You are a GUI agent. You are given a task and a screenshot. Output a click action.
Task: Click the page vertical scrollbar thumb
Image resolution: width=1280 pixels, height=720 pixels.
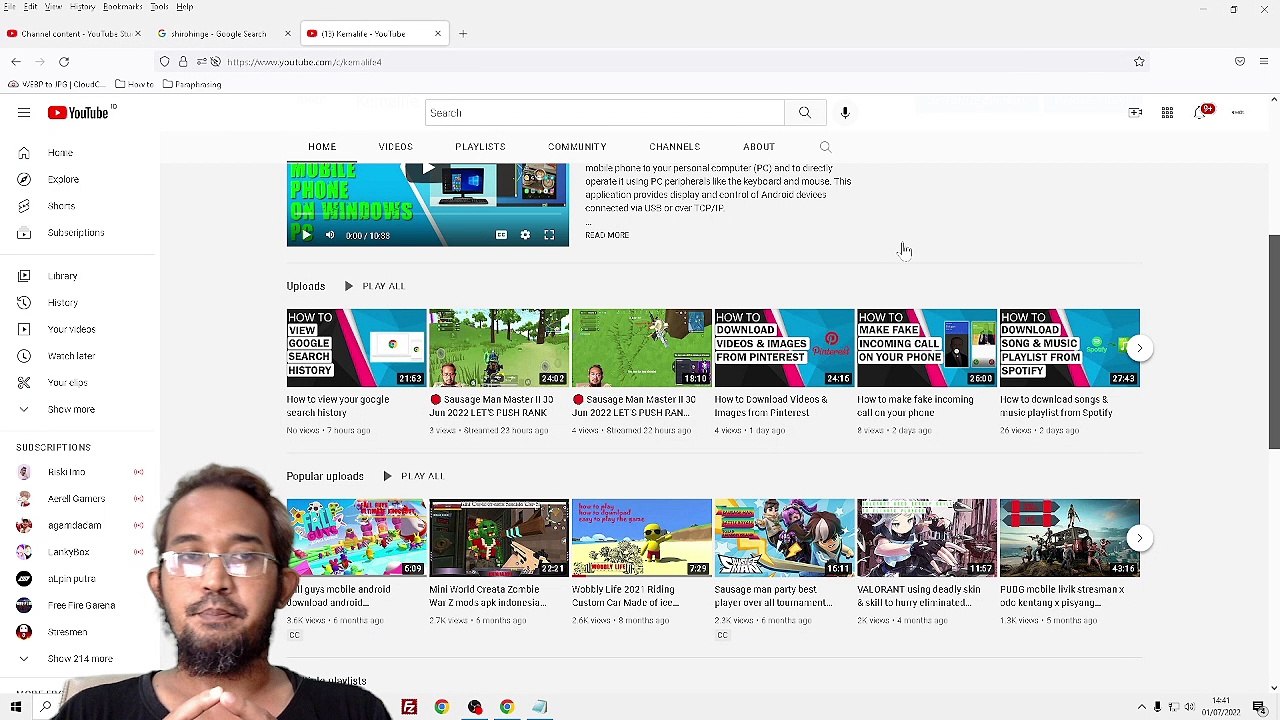(1274, 342)
